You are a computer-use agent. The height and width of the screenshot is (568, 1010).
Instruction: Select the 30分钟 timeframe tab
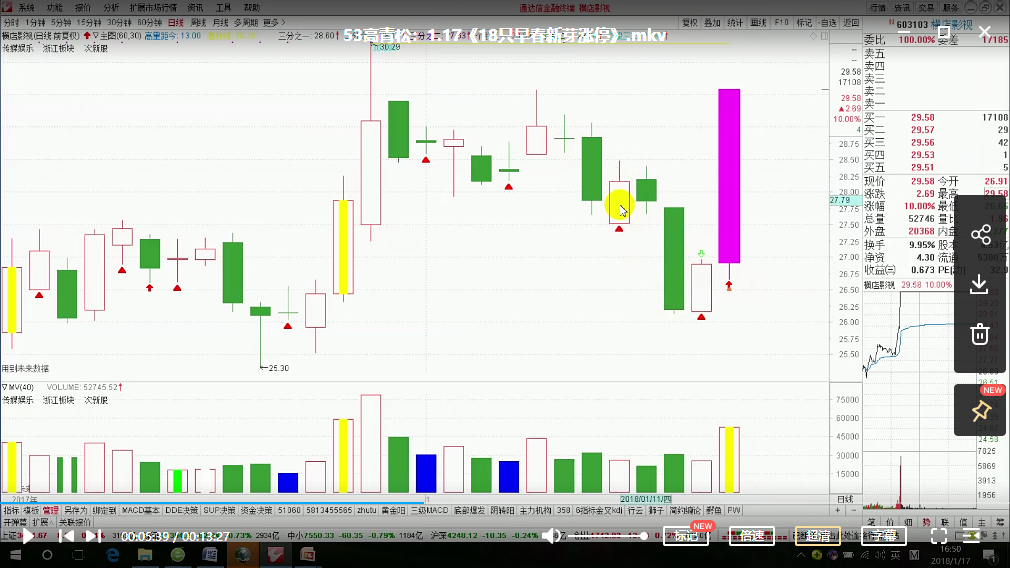click(118, 22)
